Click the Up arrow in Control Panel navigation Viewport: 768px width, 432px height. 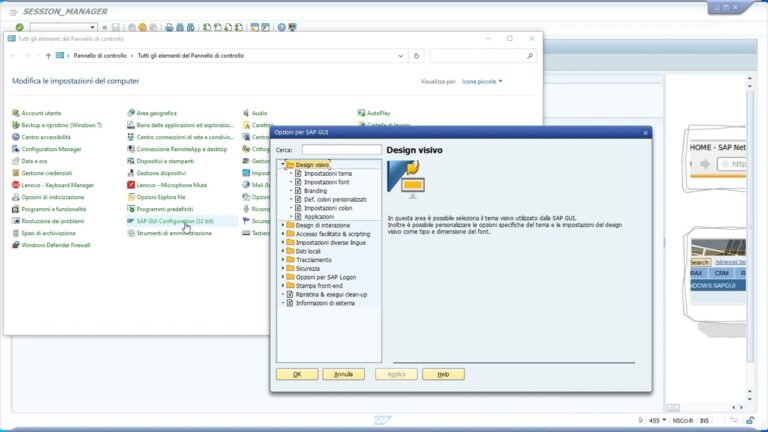(48, 56)
